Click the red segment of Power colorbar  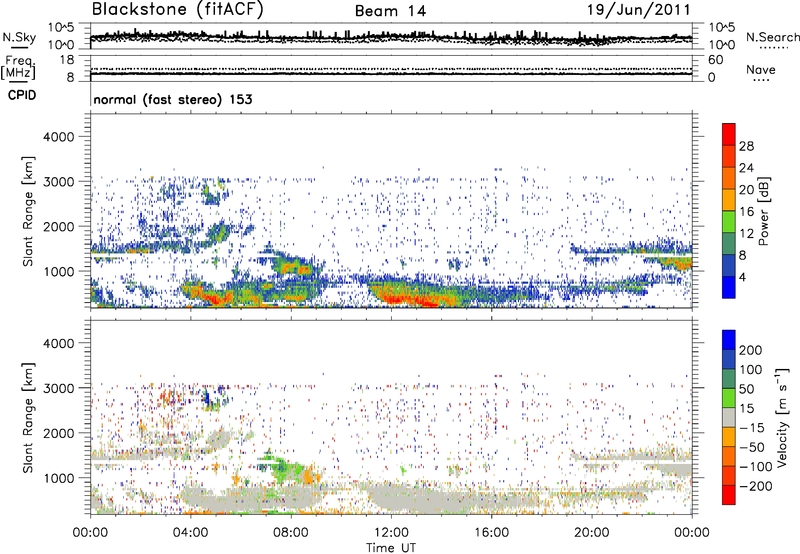pyautogui.click(x=729, y=132)
